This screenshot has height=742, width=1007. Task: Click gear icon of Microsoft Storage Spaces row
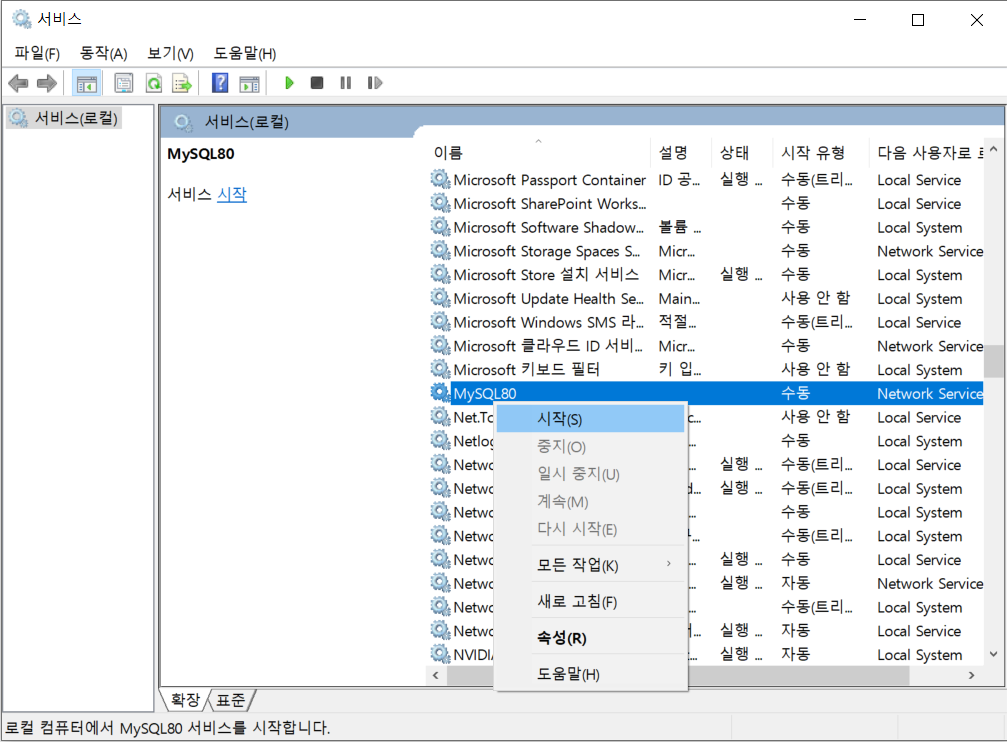click(x=440, y=250)
